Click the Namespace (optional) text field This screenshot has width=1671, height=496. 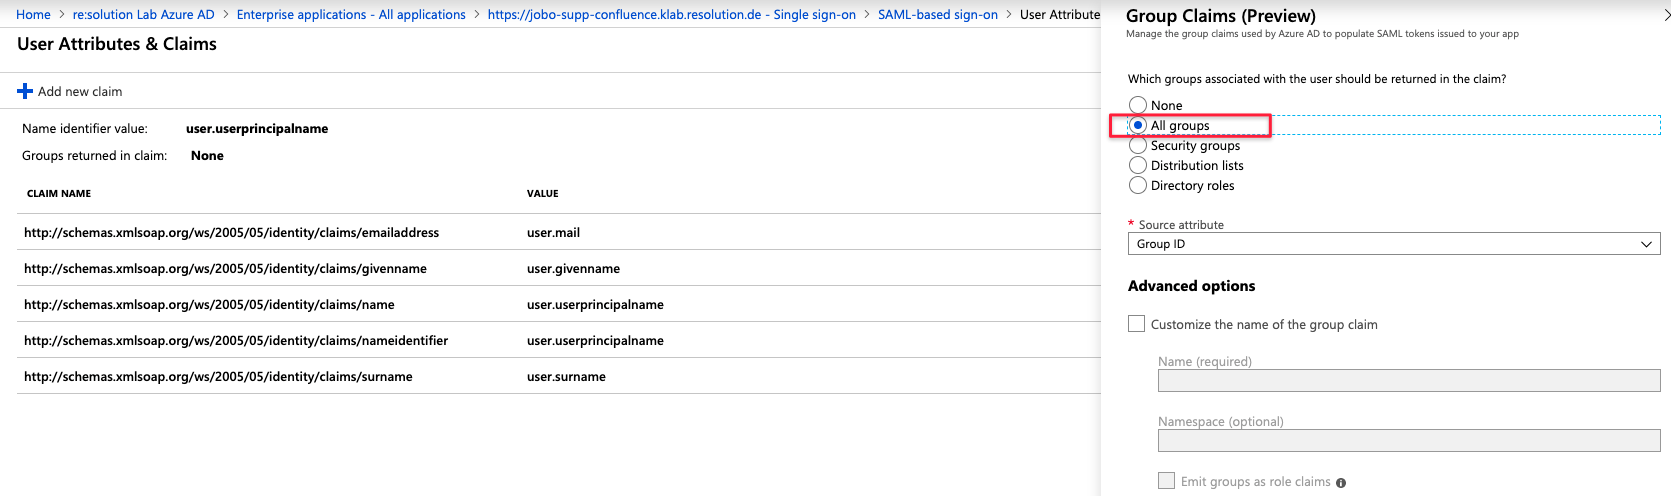[x=1408, y=440]
